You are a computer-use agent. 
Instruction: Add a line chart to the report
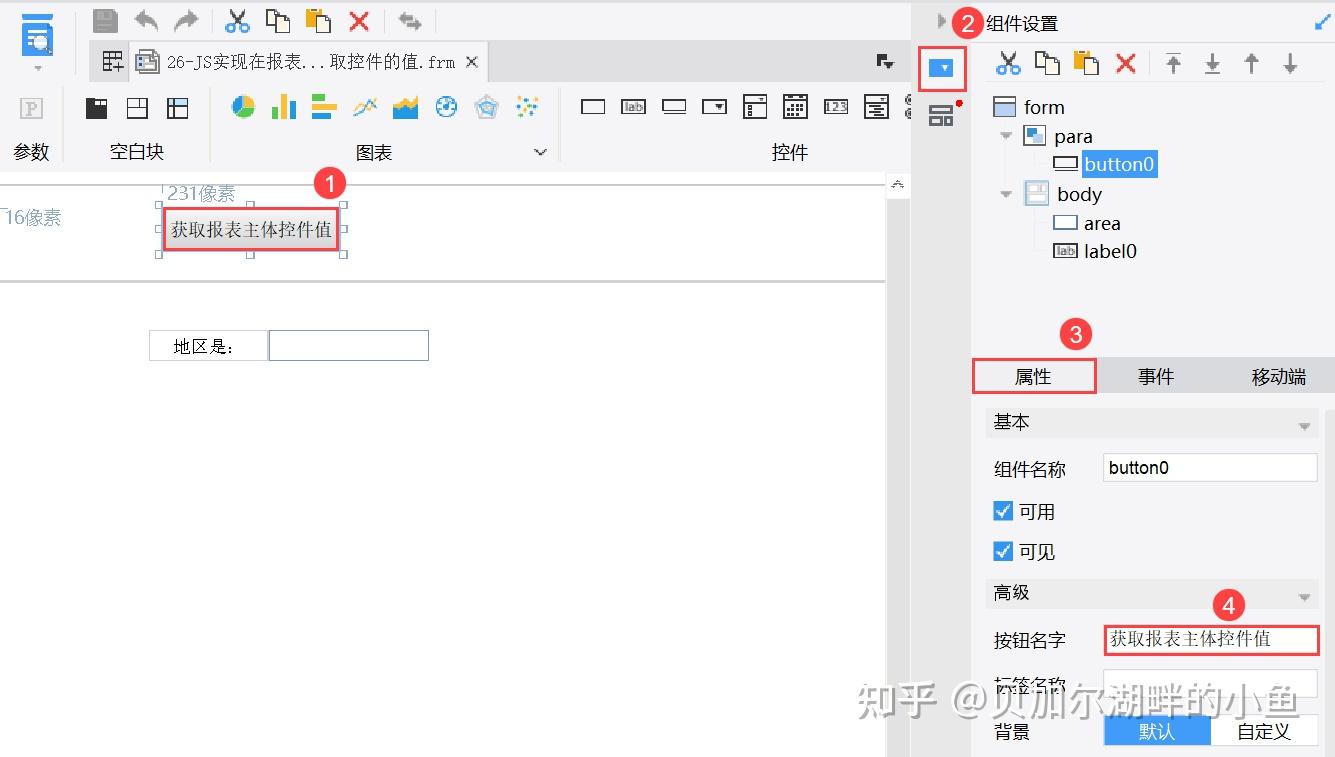366,106
